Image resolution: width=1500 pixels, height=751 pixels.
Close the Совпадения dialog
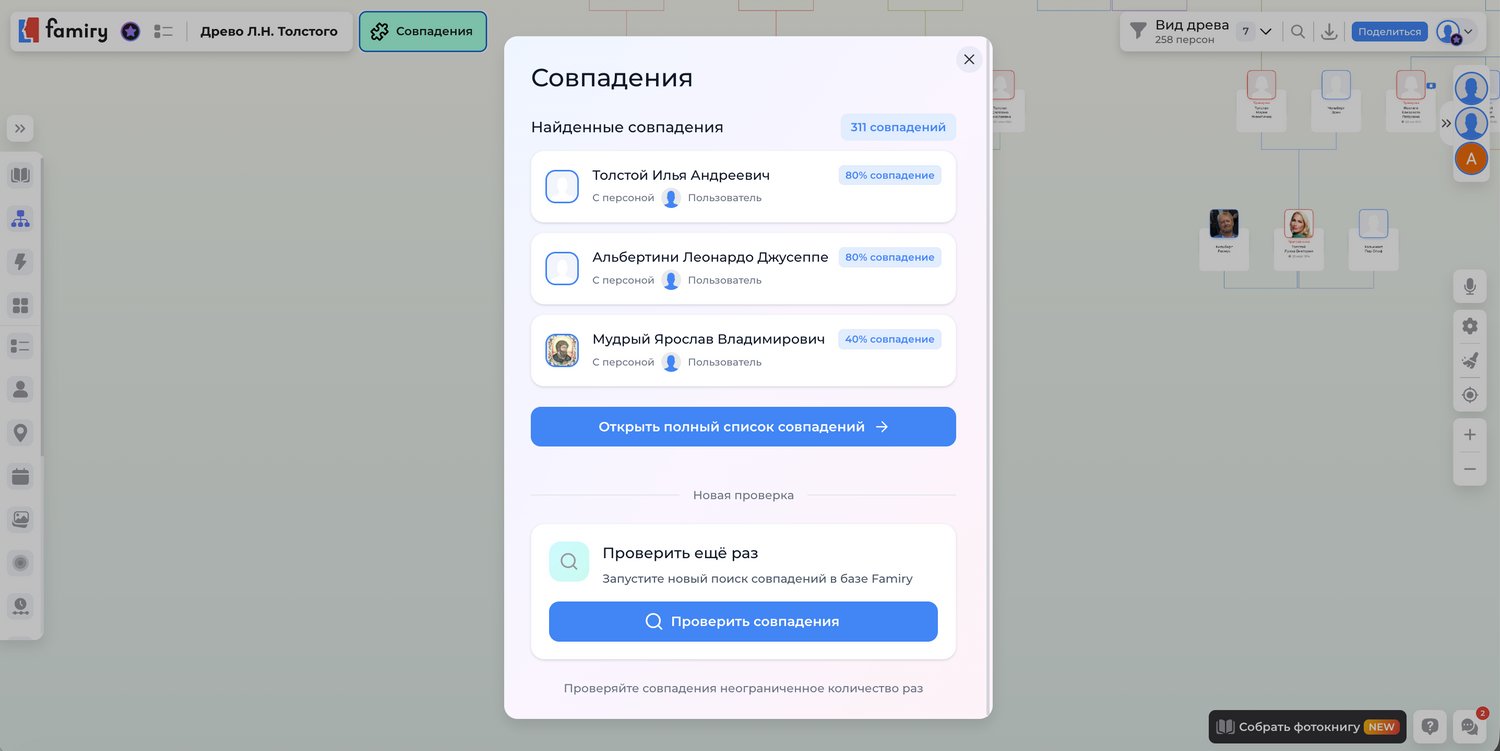point(968,60)
